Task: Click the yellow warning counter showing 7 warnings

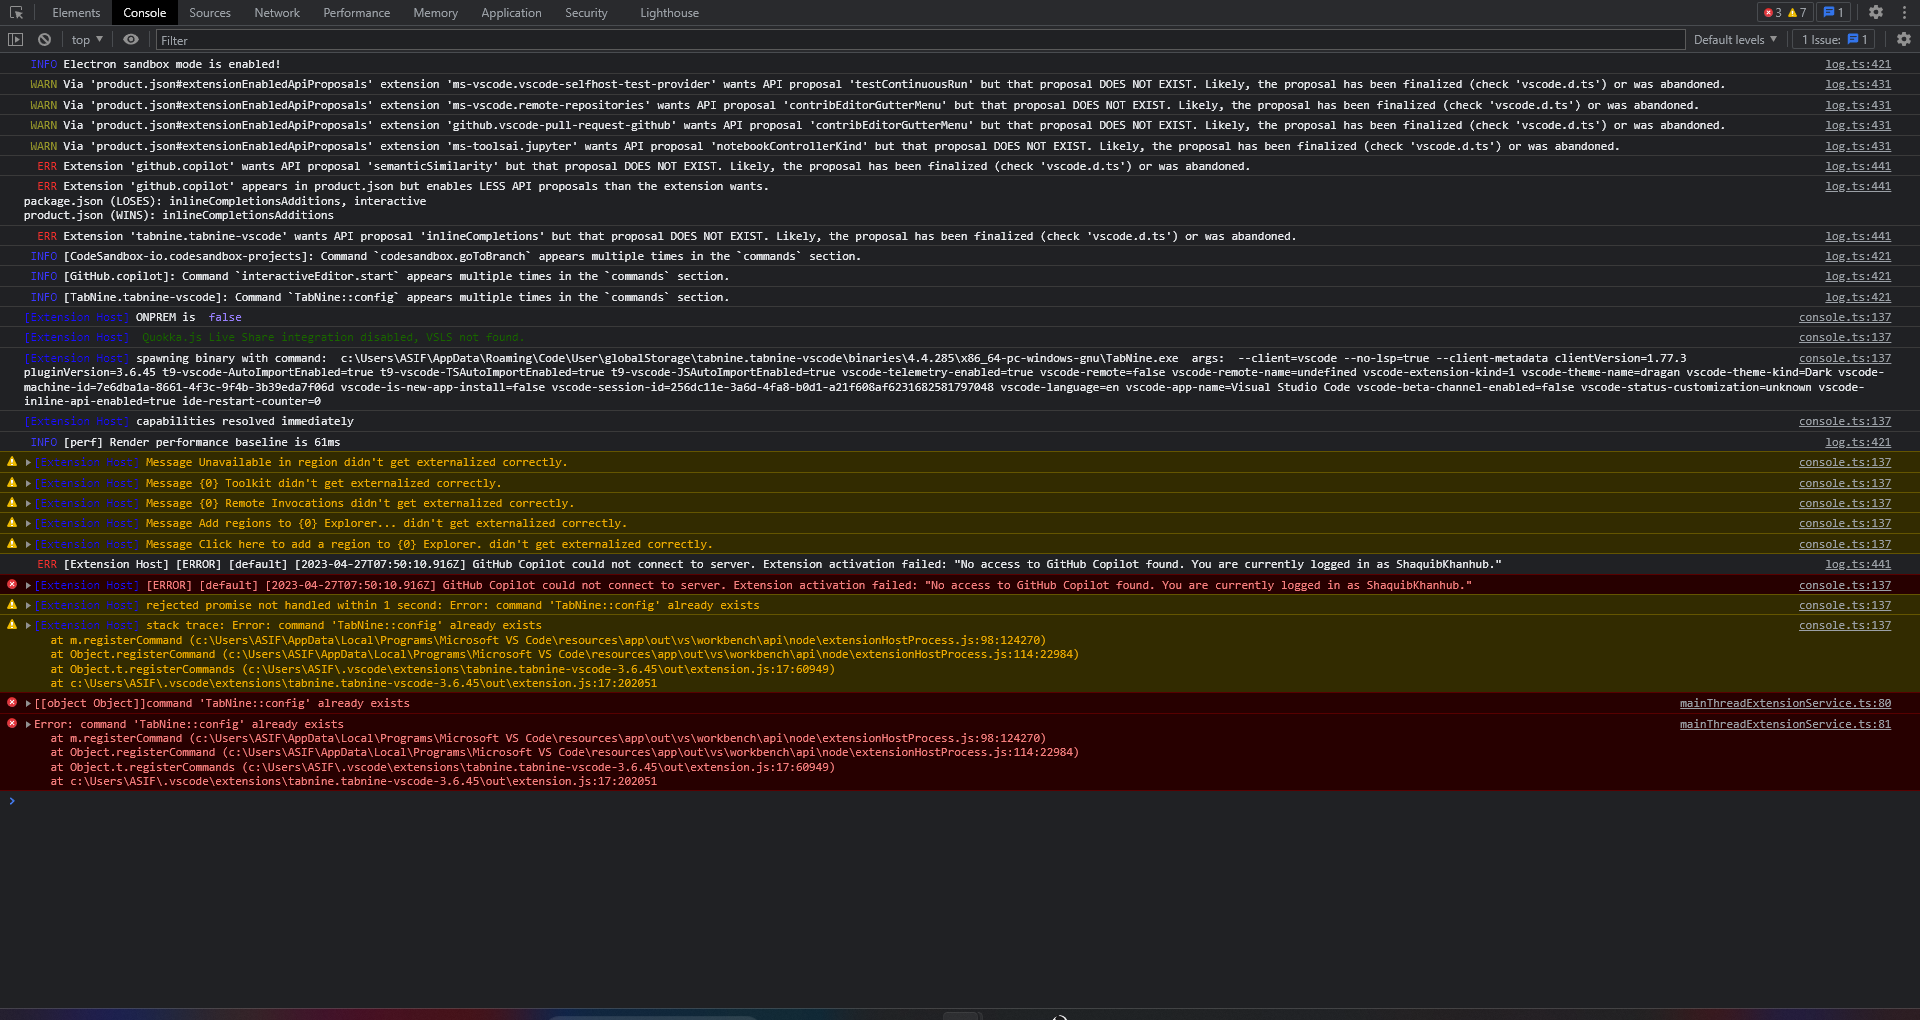Action: pos(1796,12)
